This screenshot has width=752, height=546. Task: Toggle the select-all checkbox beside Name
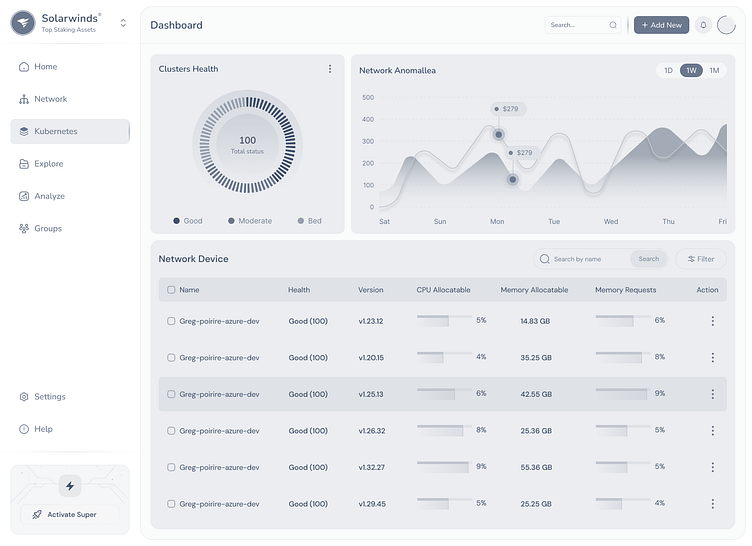[171, 290]
